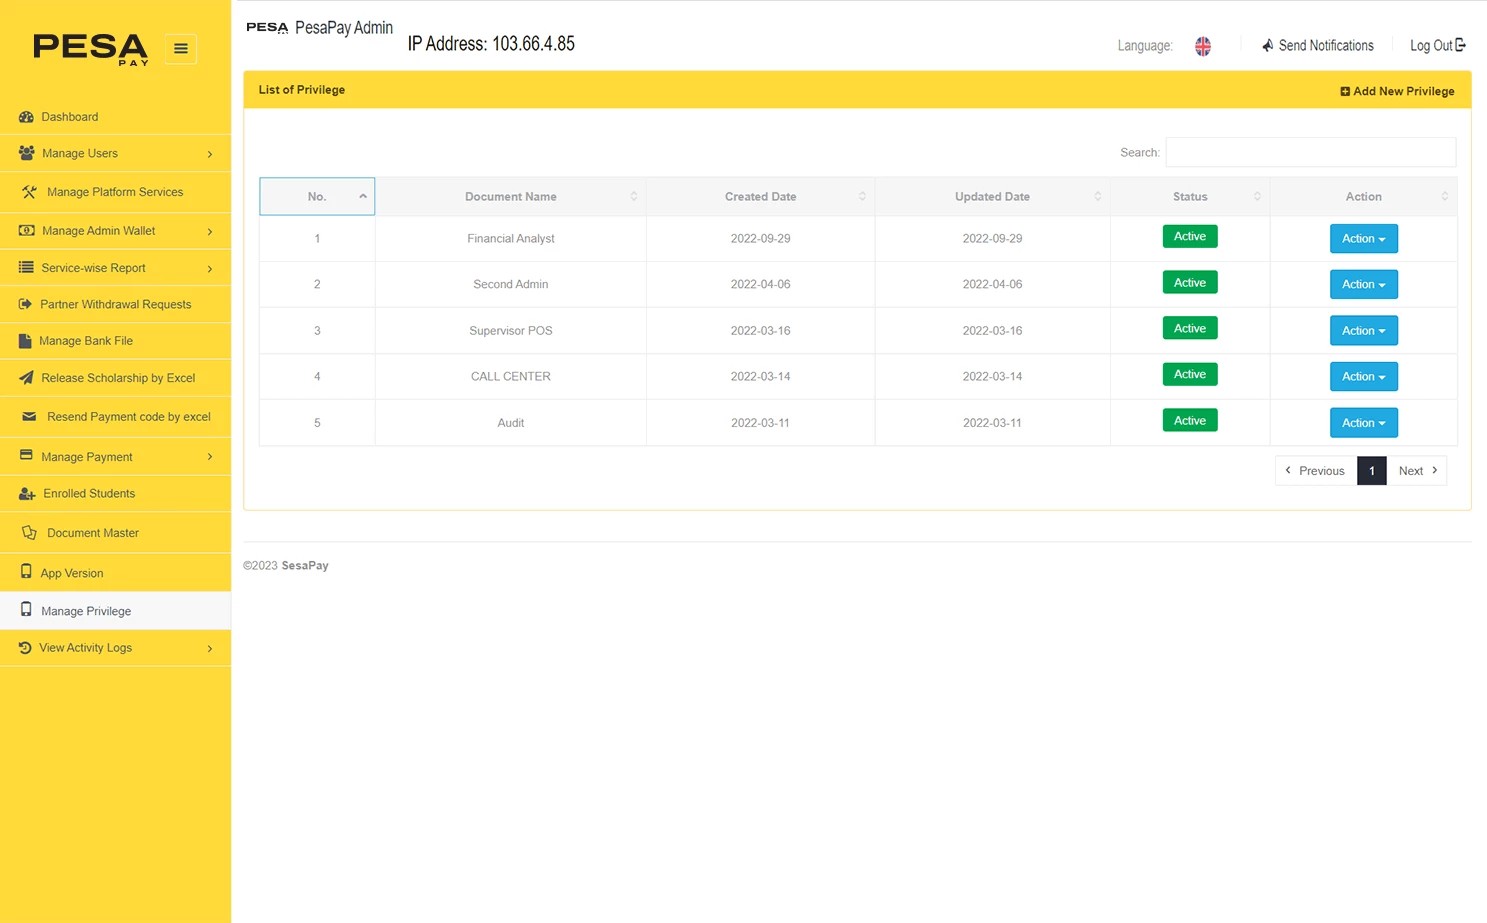The height and width of the screenshot is (923, 1487).
Task: Select the wrench icon for Manage Platform Services
Action: (x=29, y=192)
